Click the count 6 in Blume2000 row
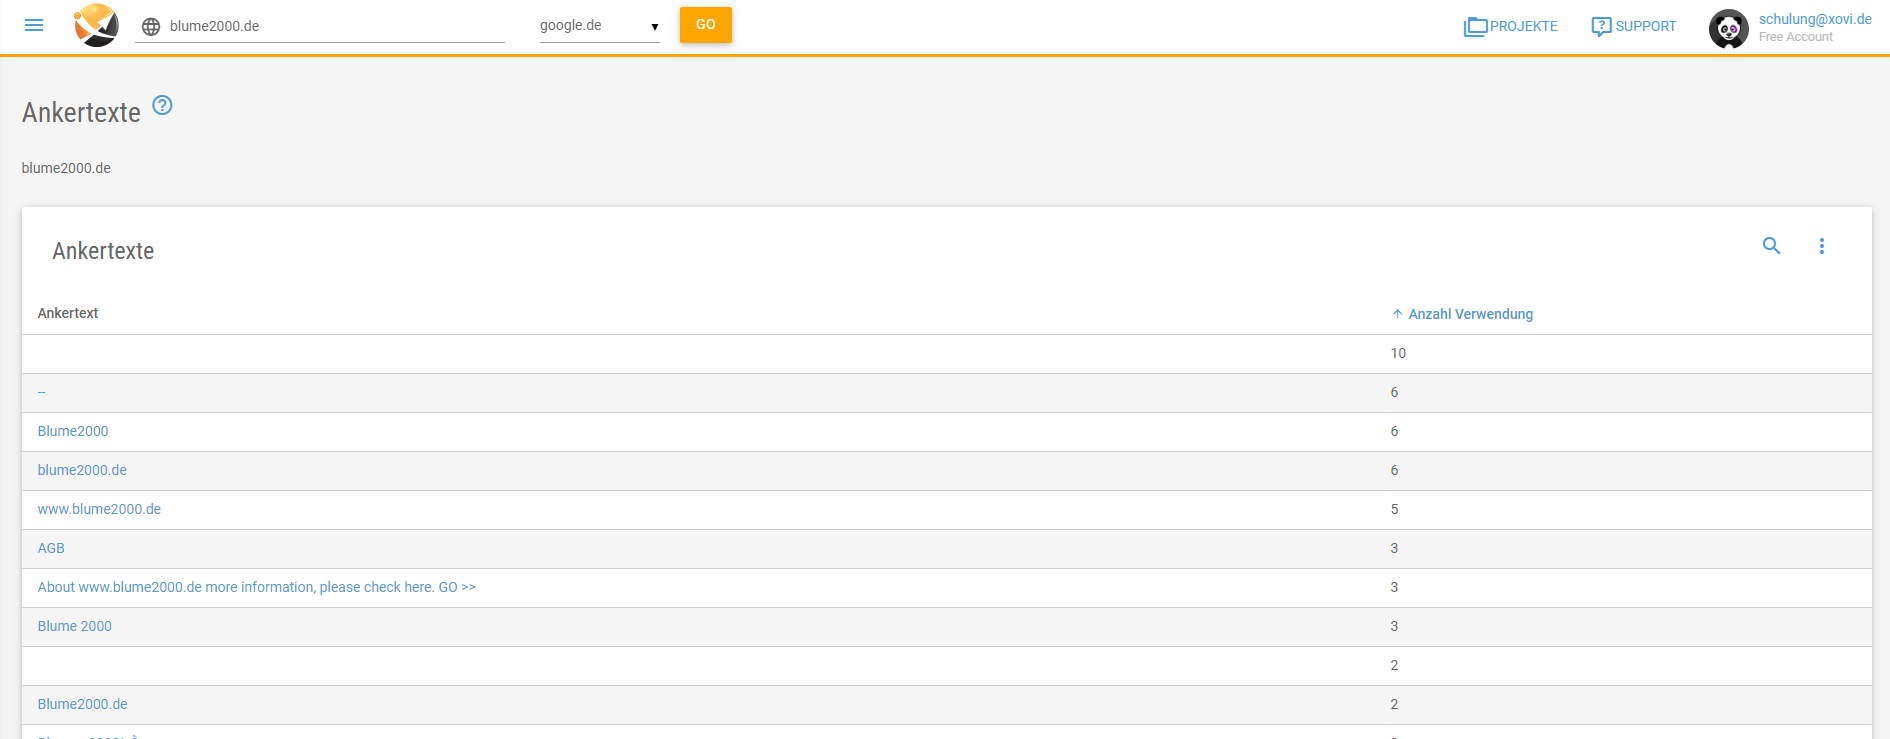1890x739 pixels. pos(1394,431)
